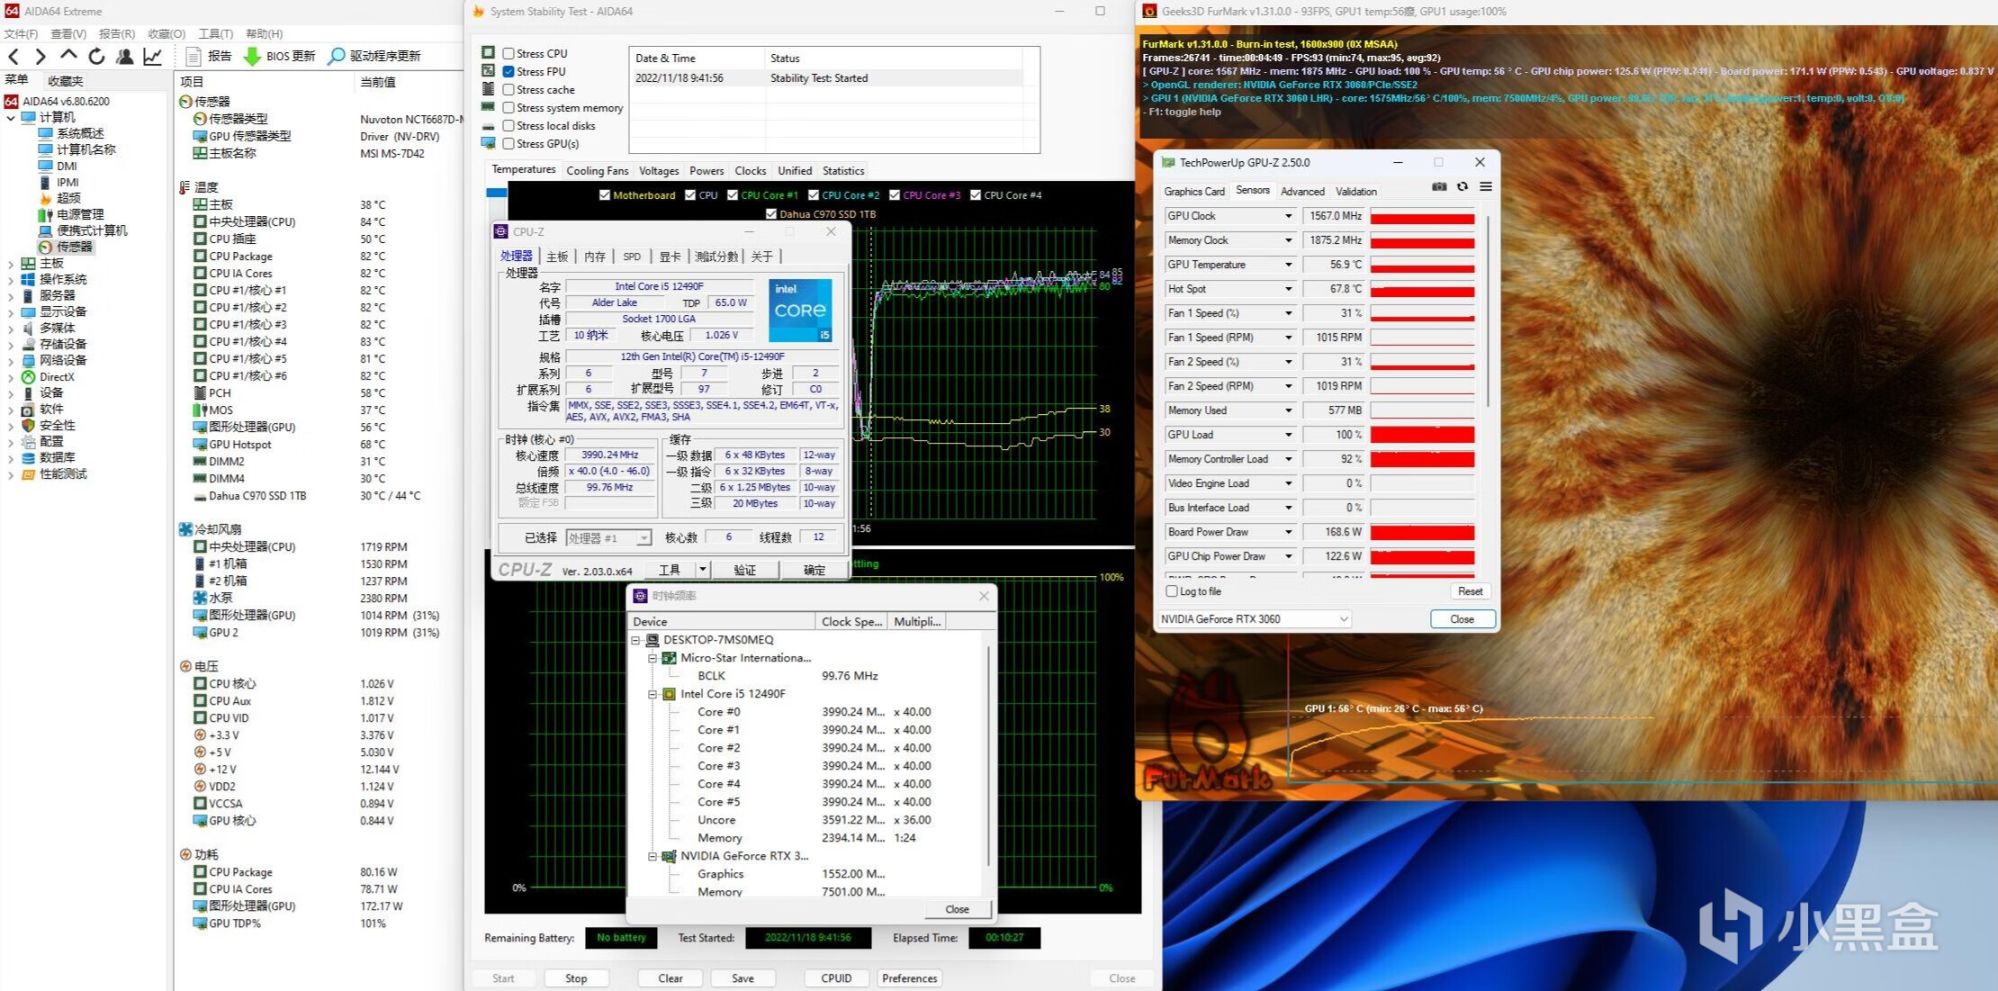Click the Clear button
Viewport: 1998px width, 991px height.
(x=670, y=978)
